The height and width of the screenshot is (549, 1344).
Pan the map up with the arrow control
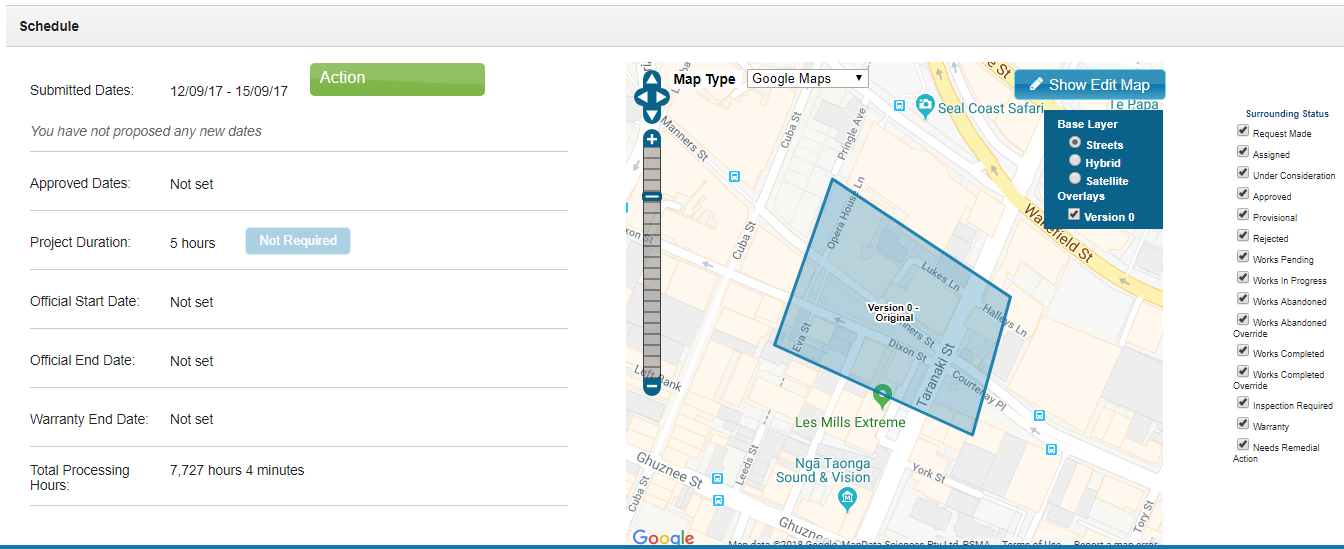pyautogui.click(x=652, y=79)
